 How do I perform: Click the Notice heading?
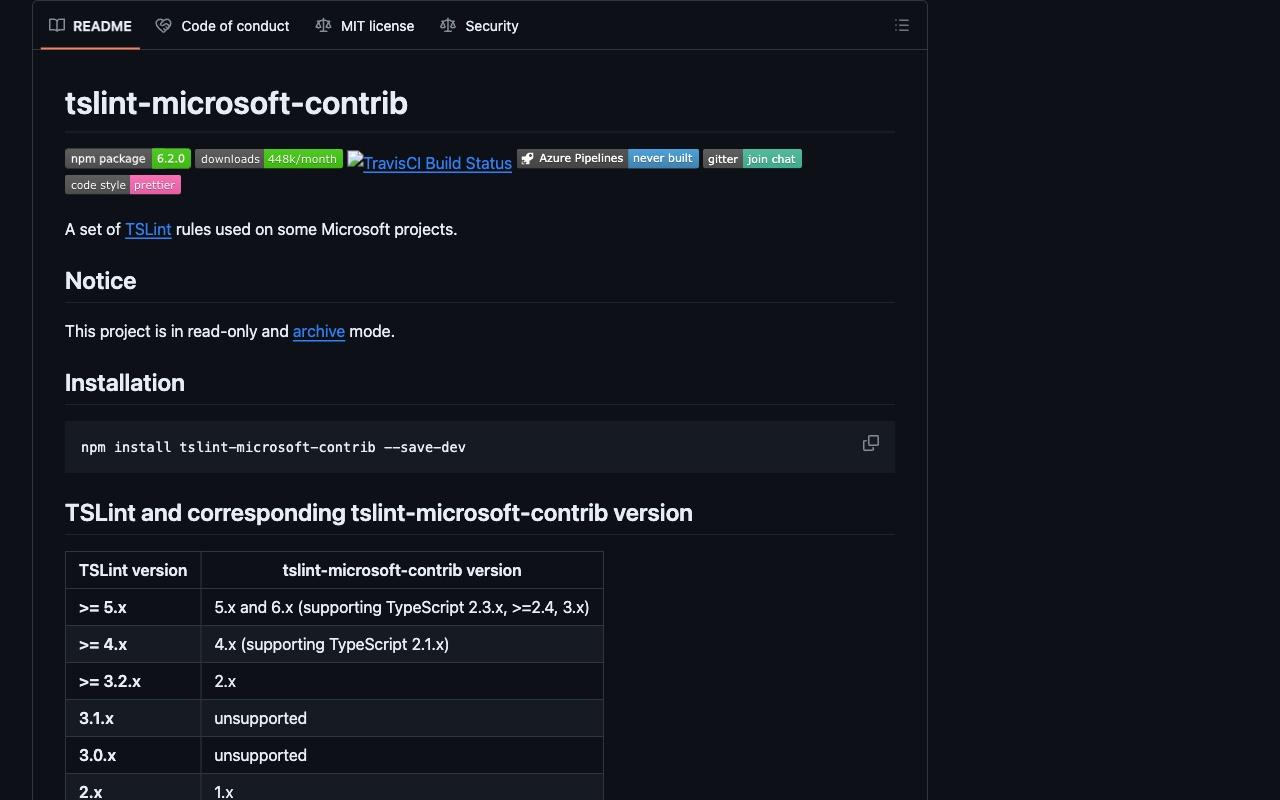[x=100, y=281]
